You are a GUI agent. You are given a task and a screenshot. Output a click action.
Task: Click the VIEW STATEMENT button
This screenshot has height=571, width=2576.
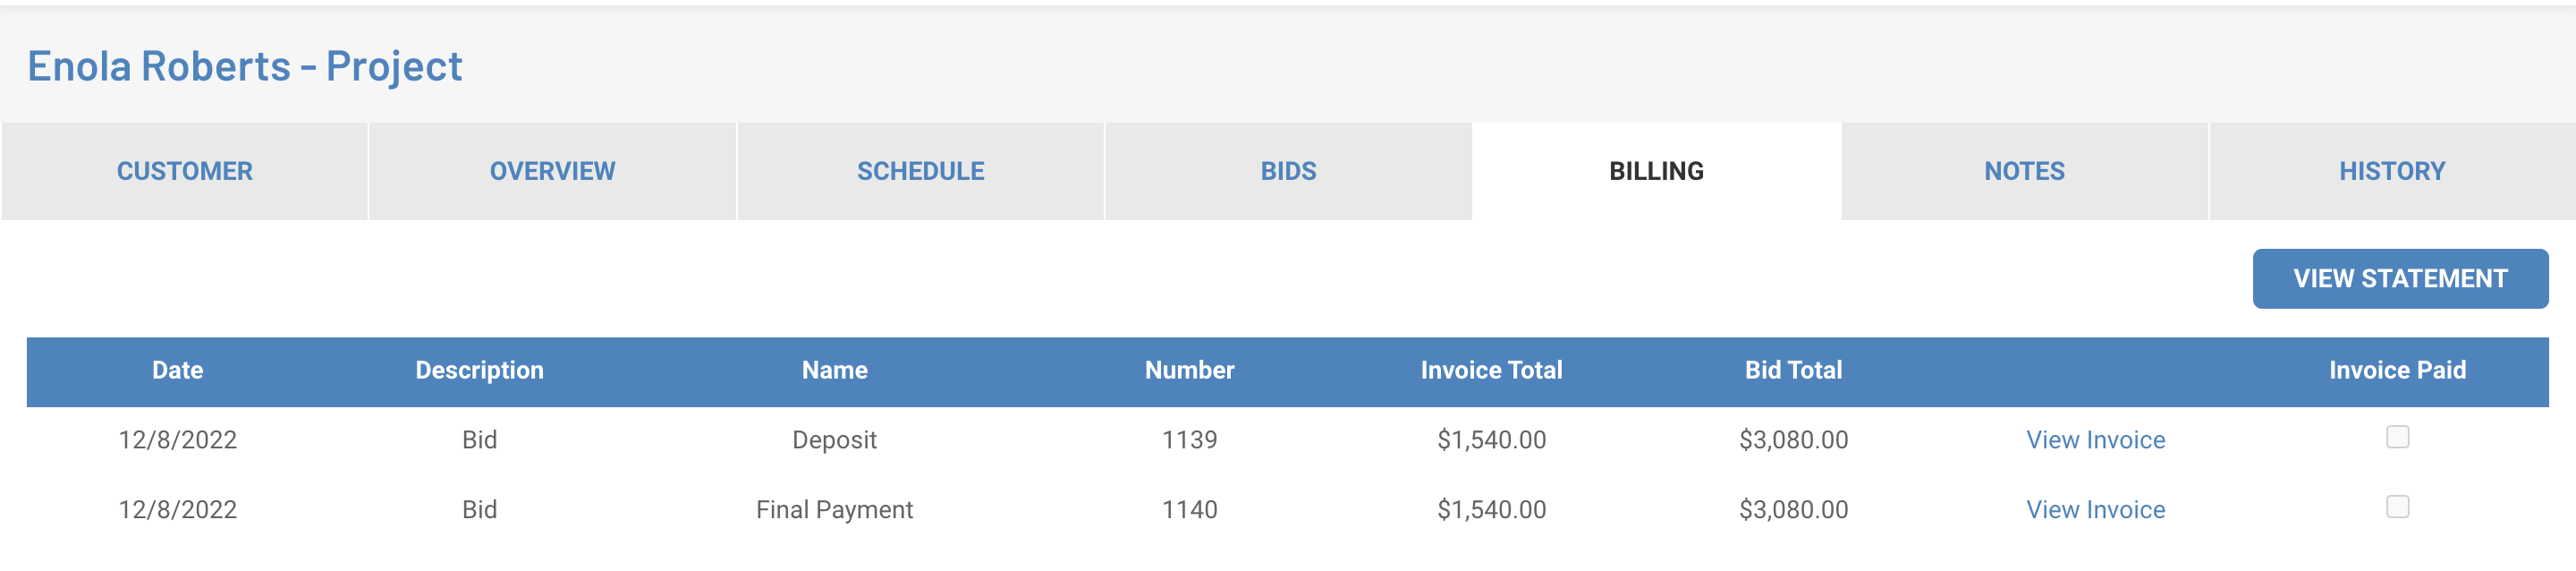(x=2400, y=278)
